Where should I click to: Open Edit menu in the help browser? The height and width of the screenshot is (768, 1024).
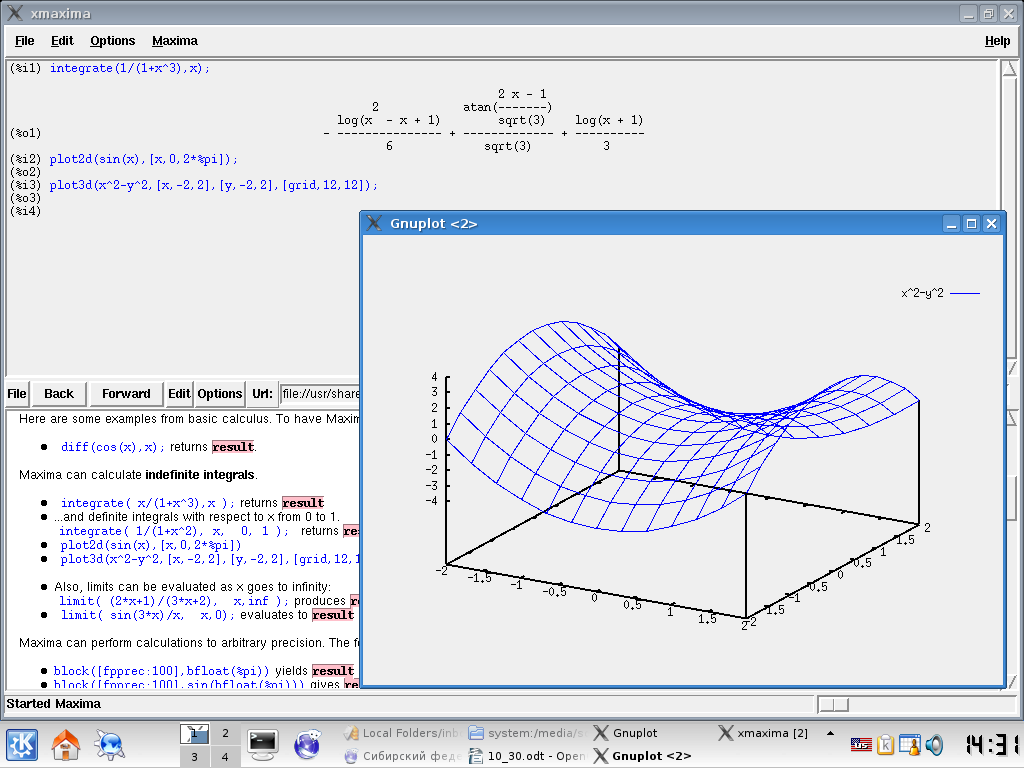tap(178, 394)
